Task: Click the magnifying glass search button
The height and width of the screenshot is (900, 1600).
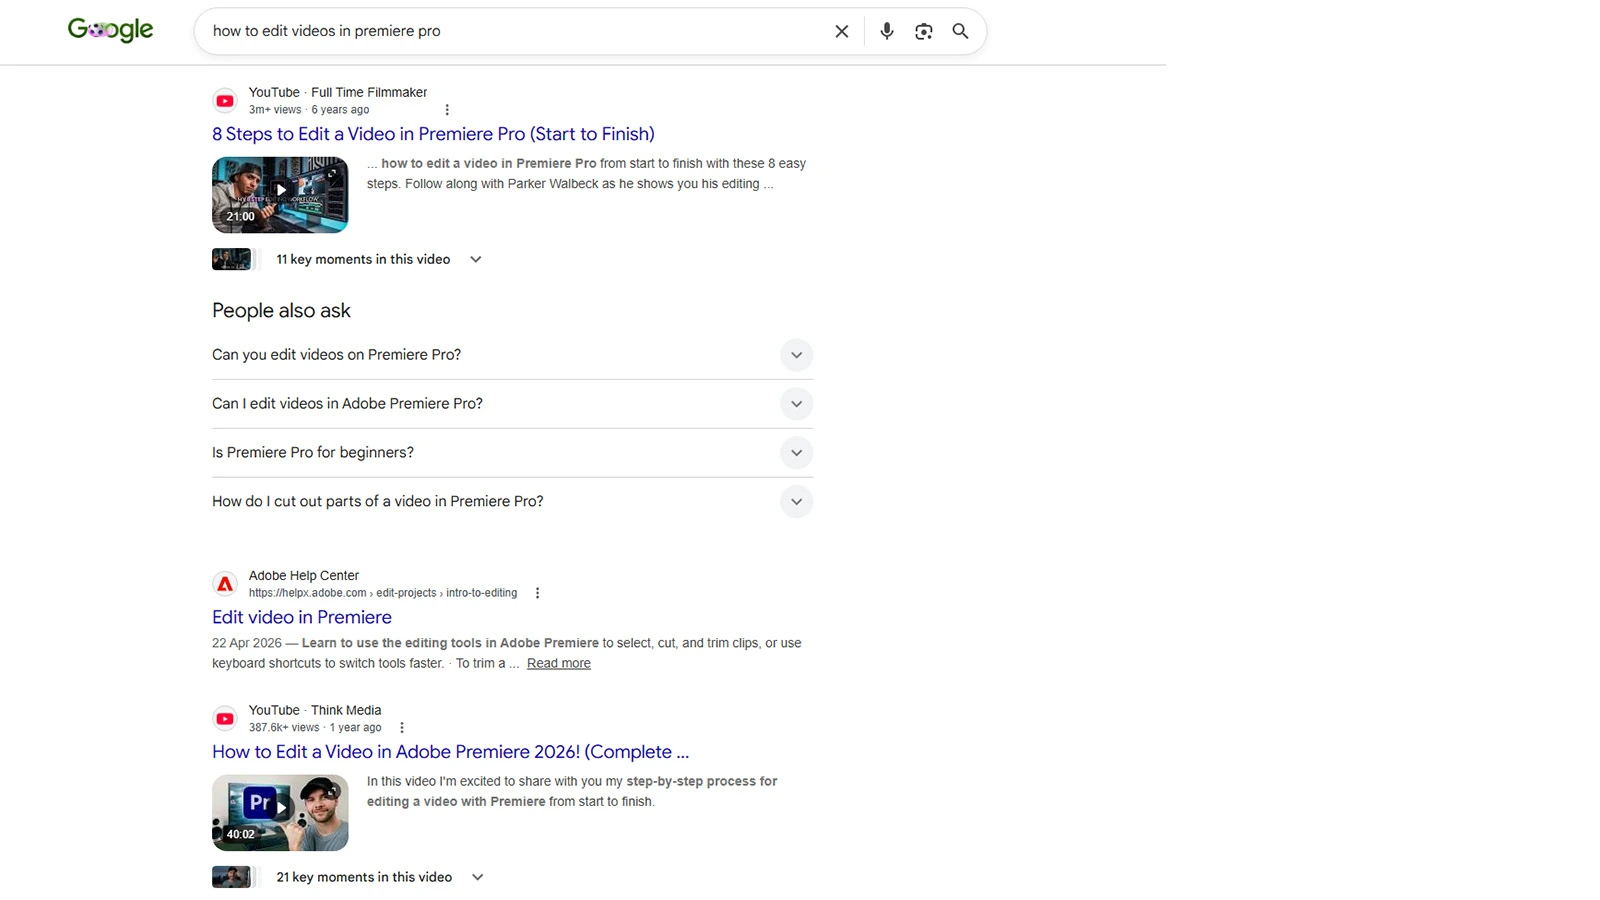Action: coord(960,31)
